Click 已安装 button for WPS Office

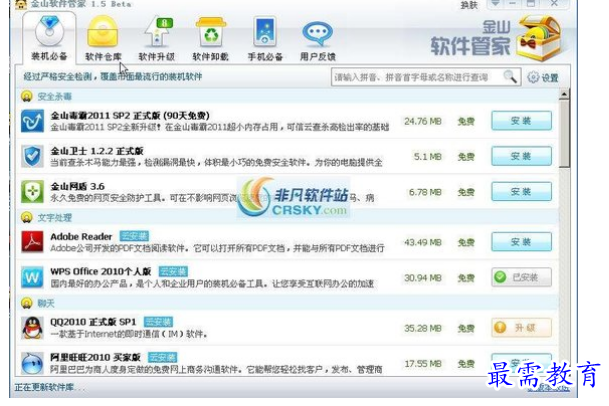(x=521, y=277)
